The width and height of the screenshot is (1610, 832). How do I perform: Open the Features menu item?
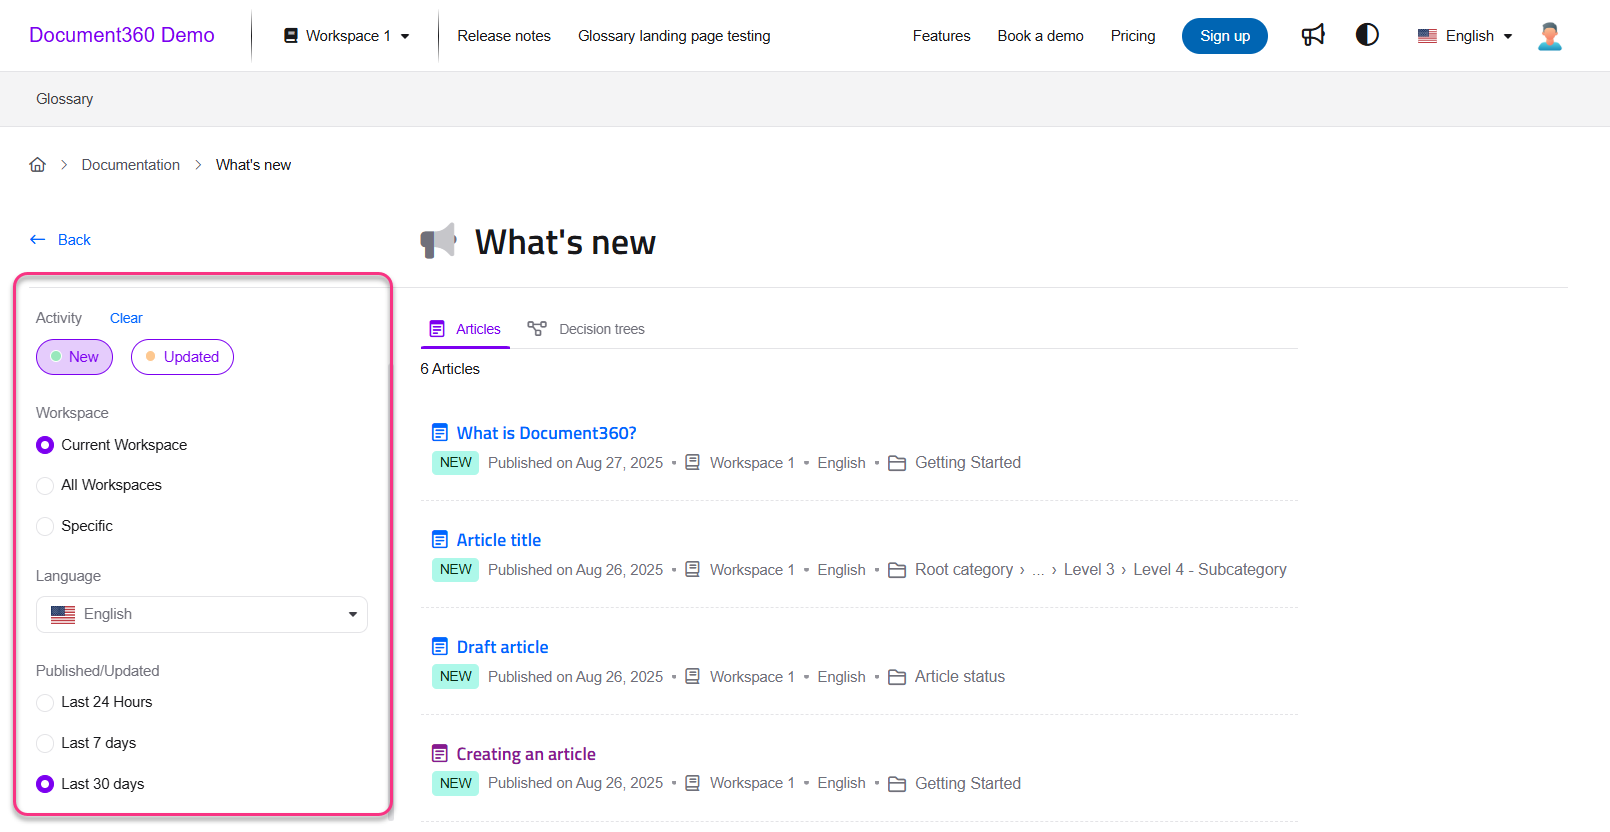[941, 36]
